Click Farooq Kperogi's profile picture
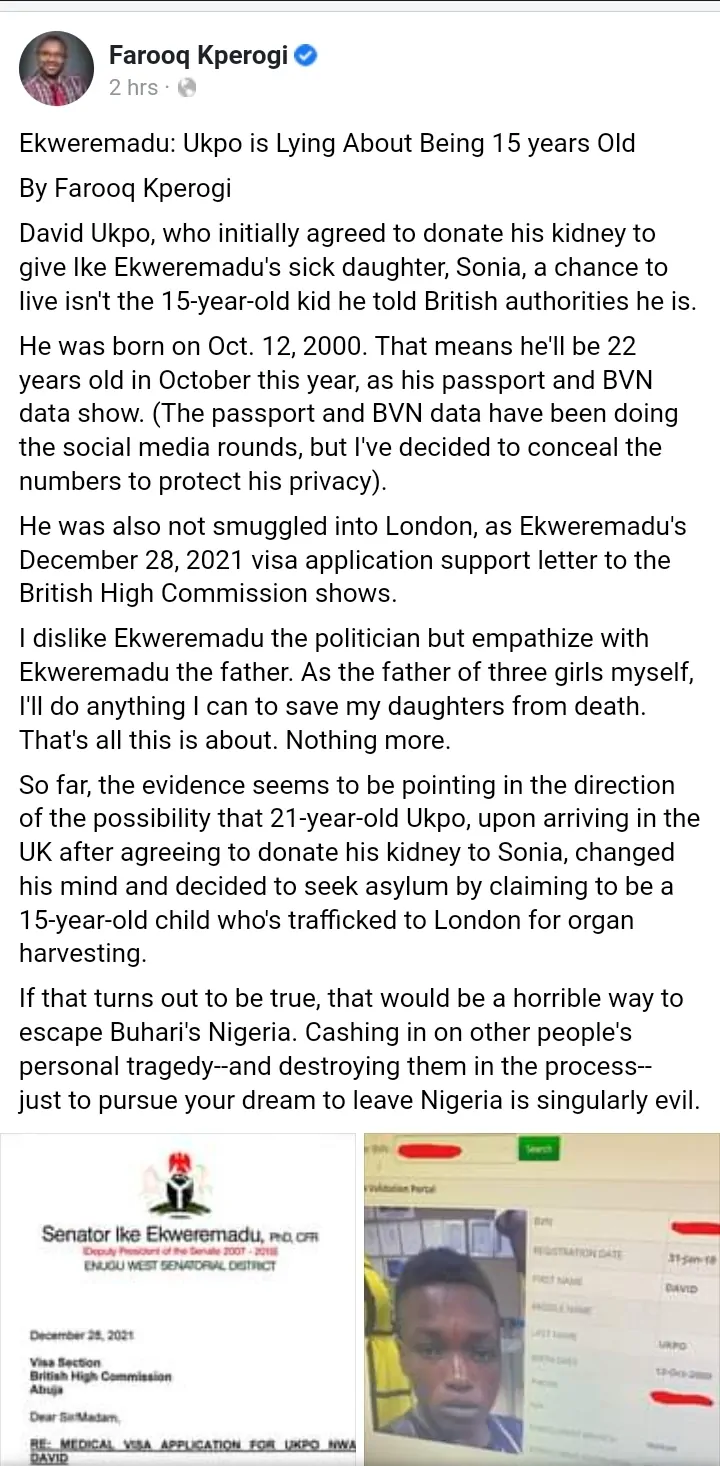This screenshot has height=1466, width=720. point(56,68)
